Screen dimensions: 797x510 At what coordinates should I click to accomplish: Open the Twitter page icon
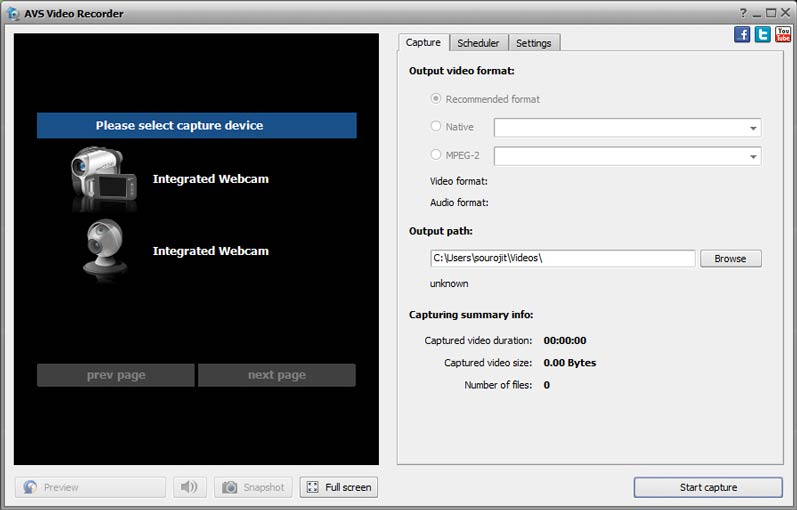point(762,35)
